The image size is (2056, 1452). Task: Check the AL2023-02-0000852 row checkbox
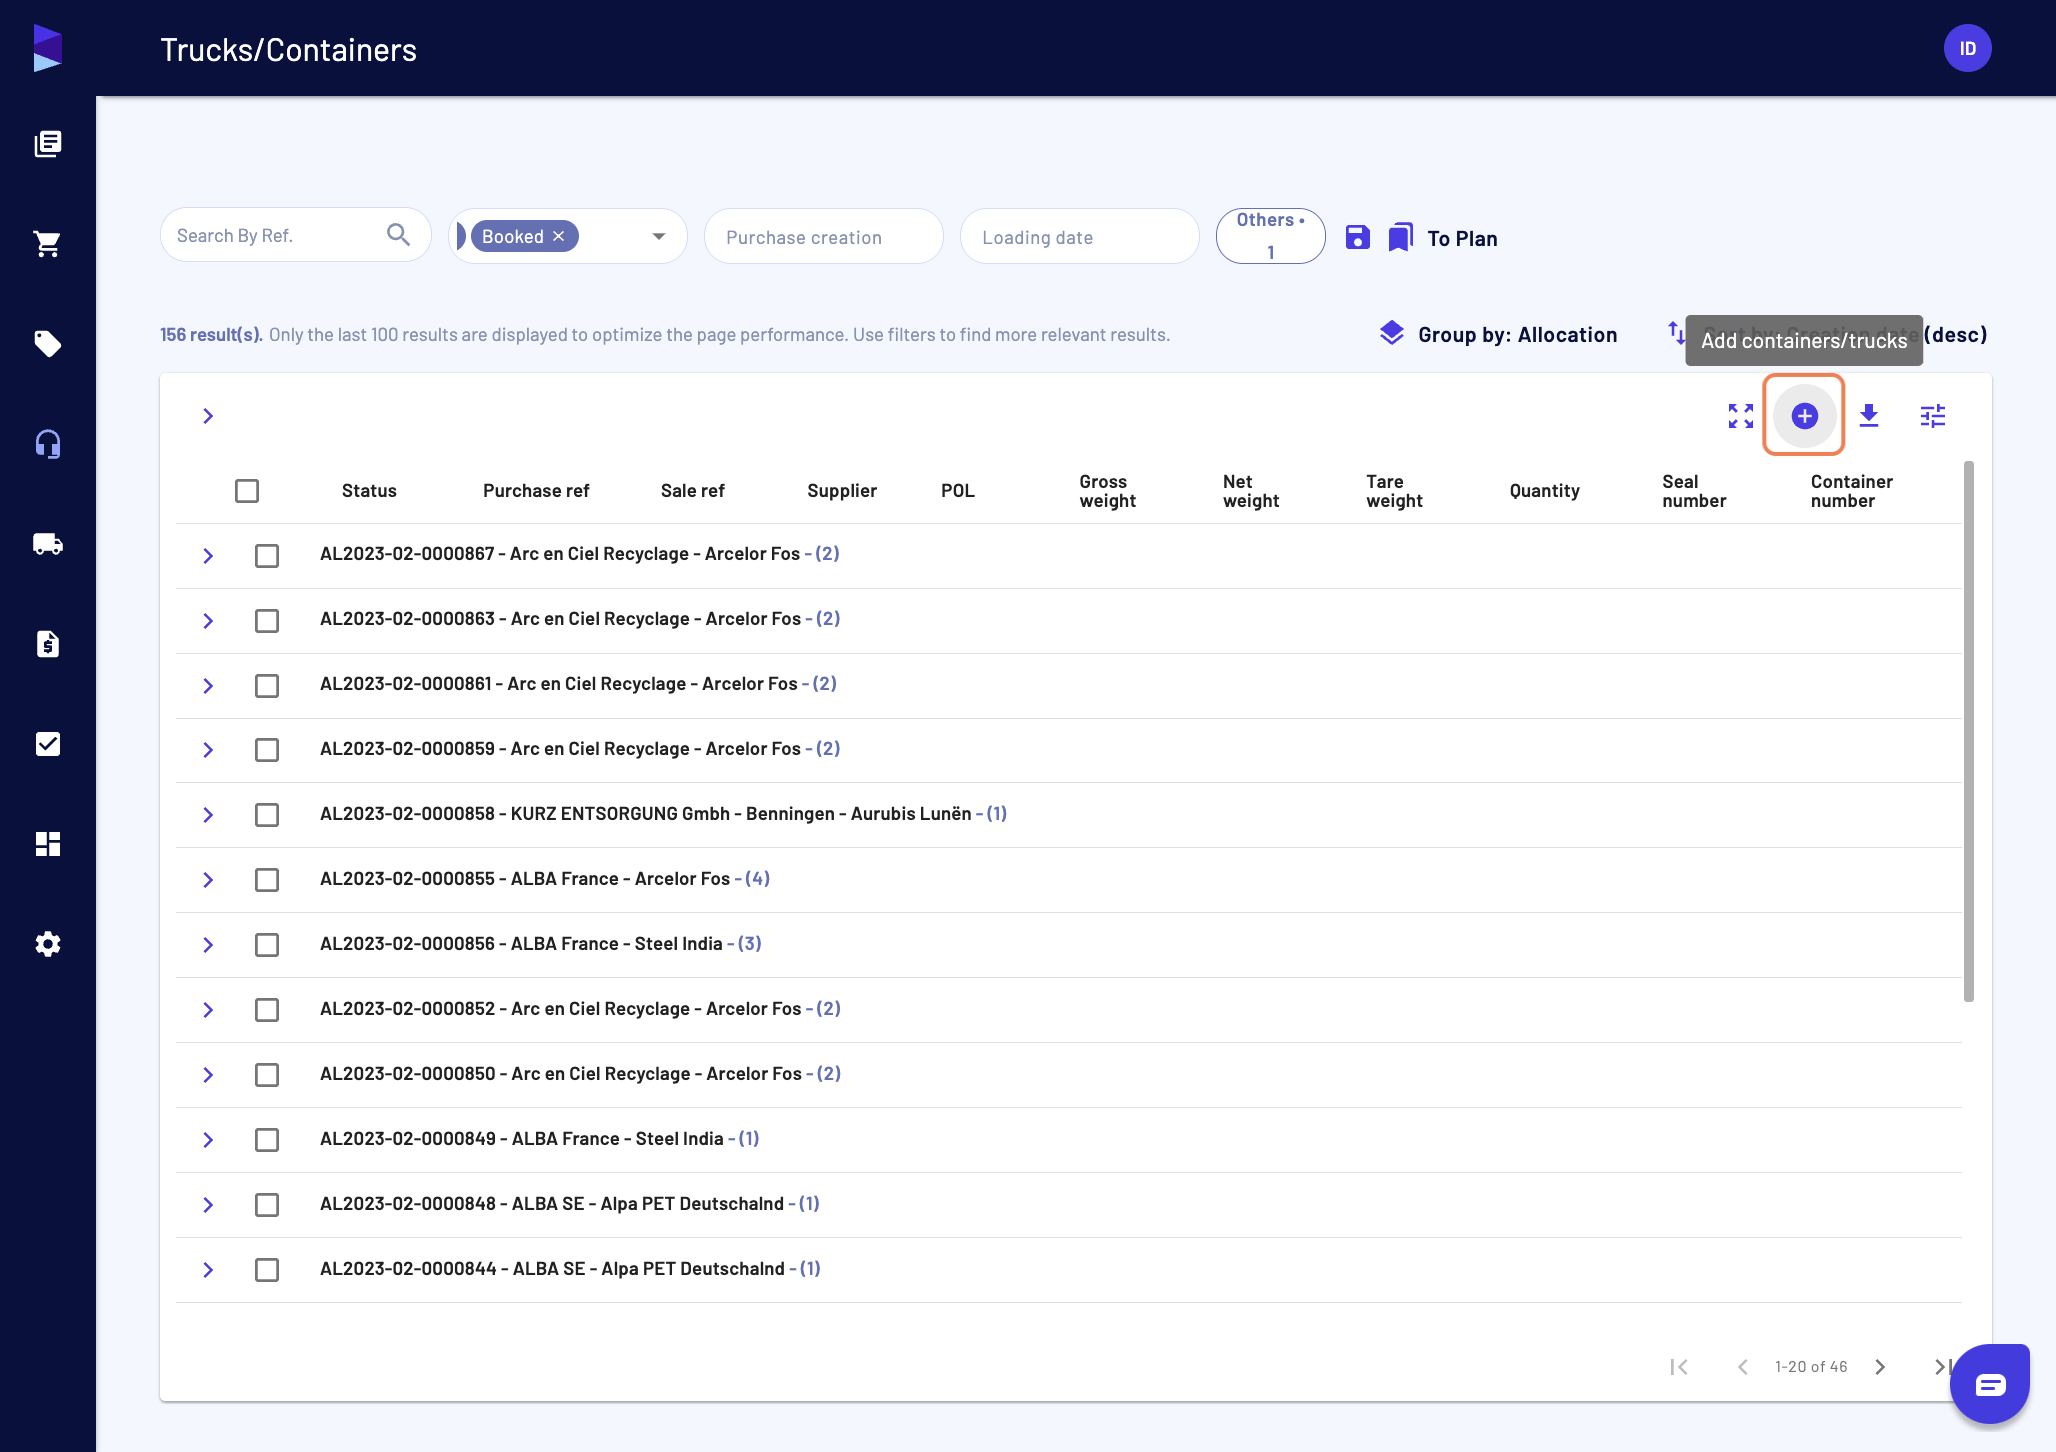point(267,1010)
